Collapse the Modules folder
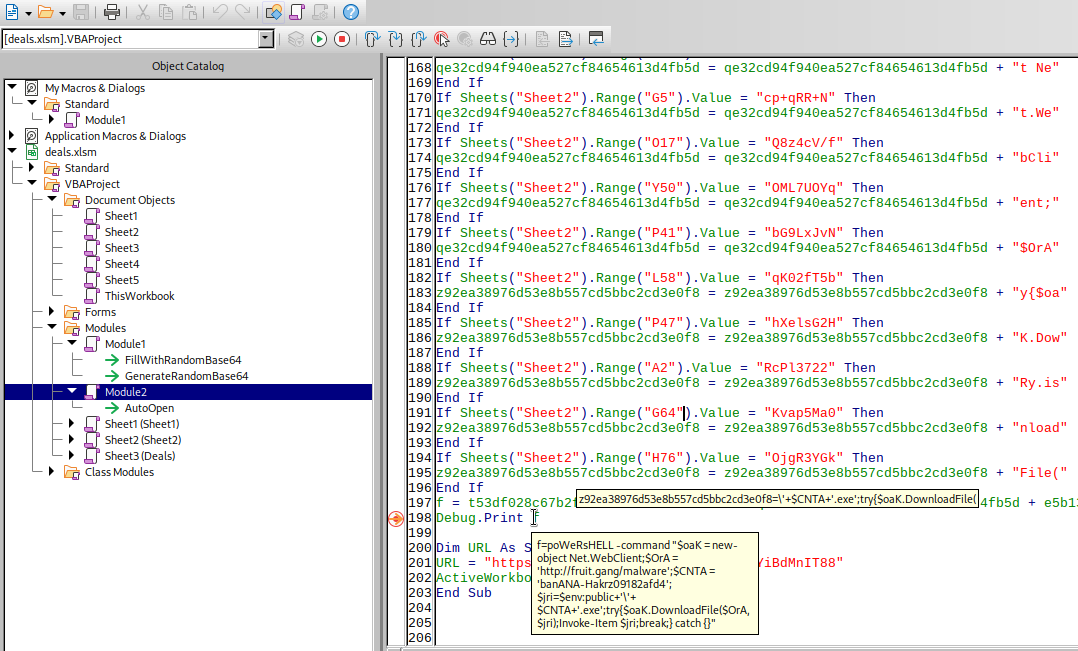Viewport: 1078px width, 651px height. pyautogui.click(x=52, y=327)
